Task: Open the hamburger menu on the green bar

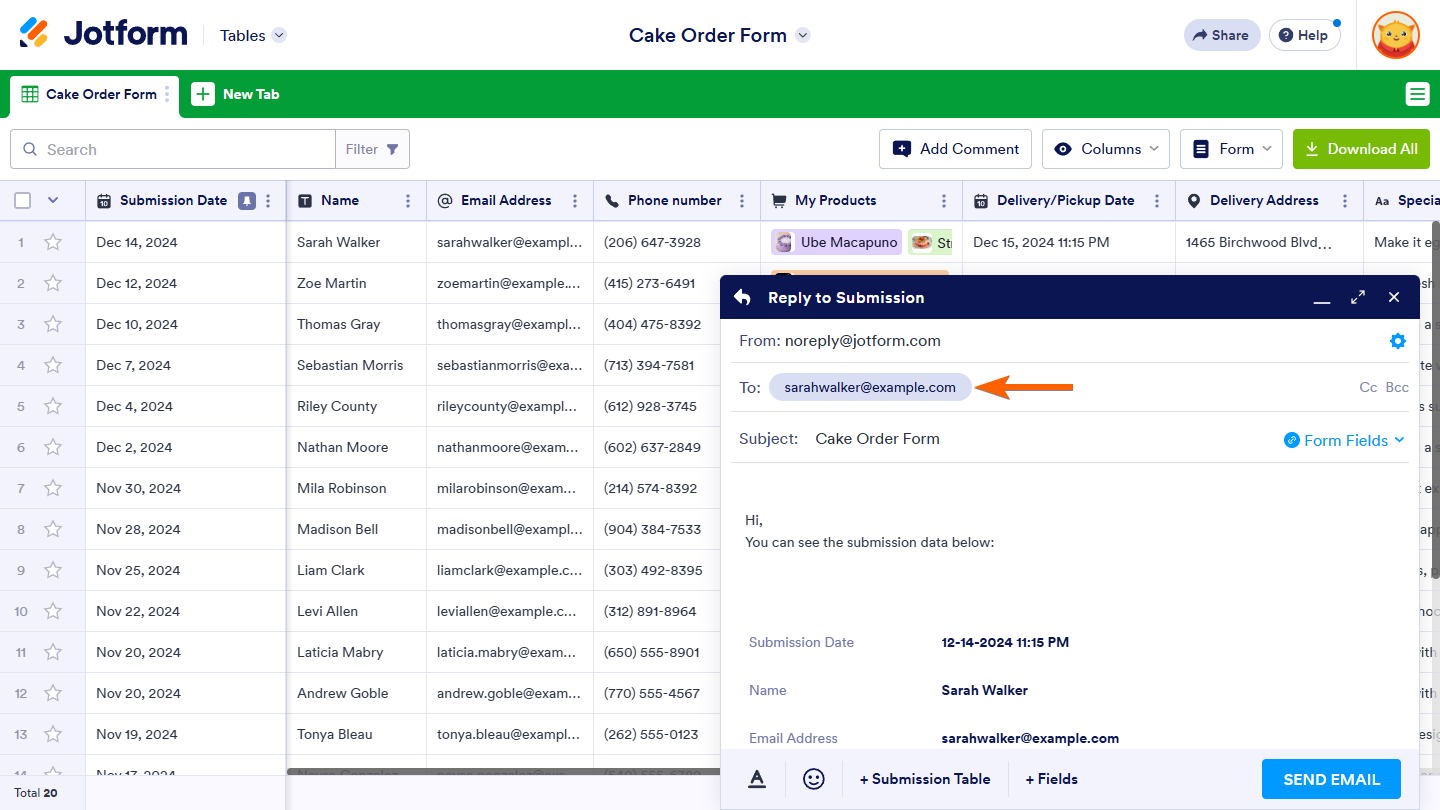Action: pos(1417,94)
